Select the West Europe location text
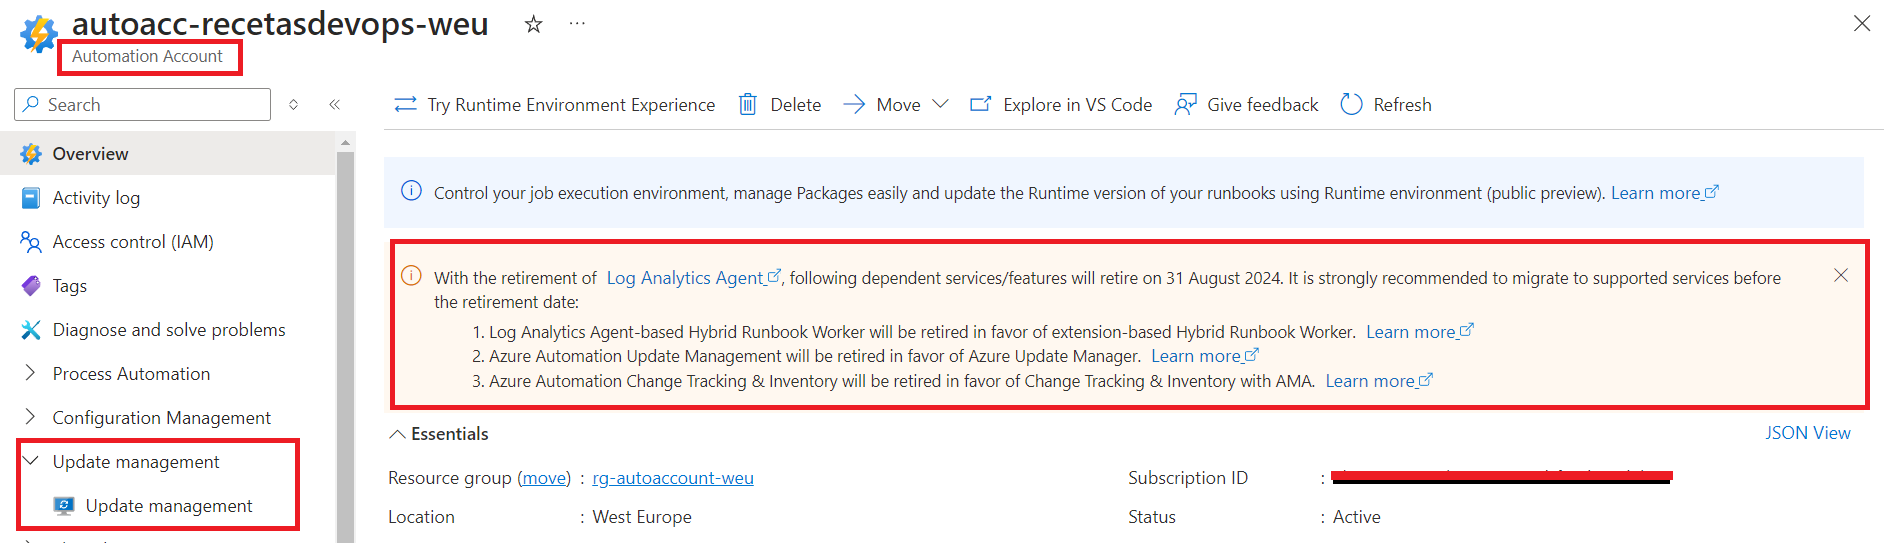This screenshot has width=1884, height=543. (642, 517)
